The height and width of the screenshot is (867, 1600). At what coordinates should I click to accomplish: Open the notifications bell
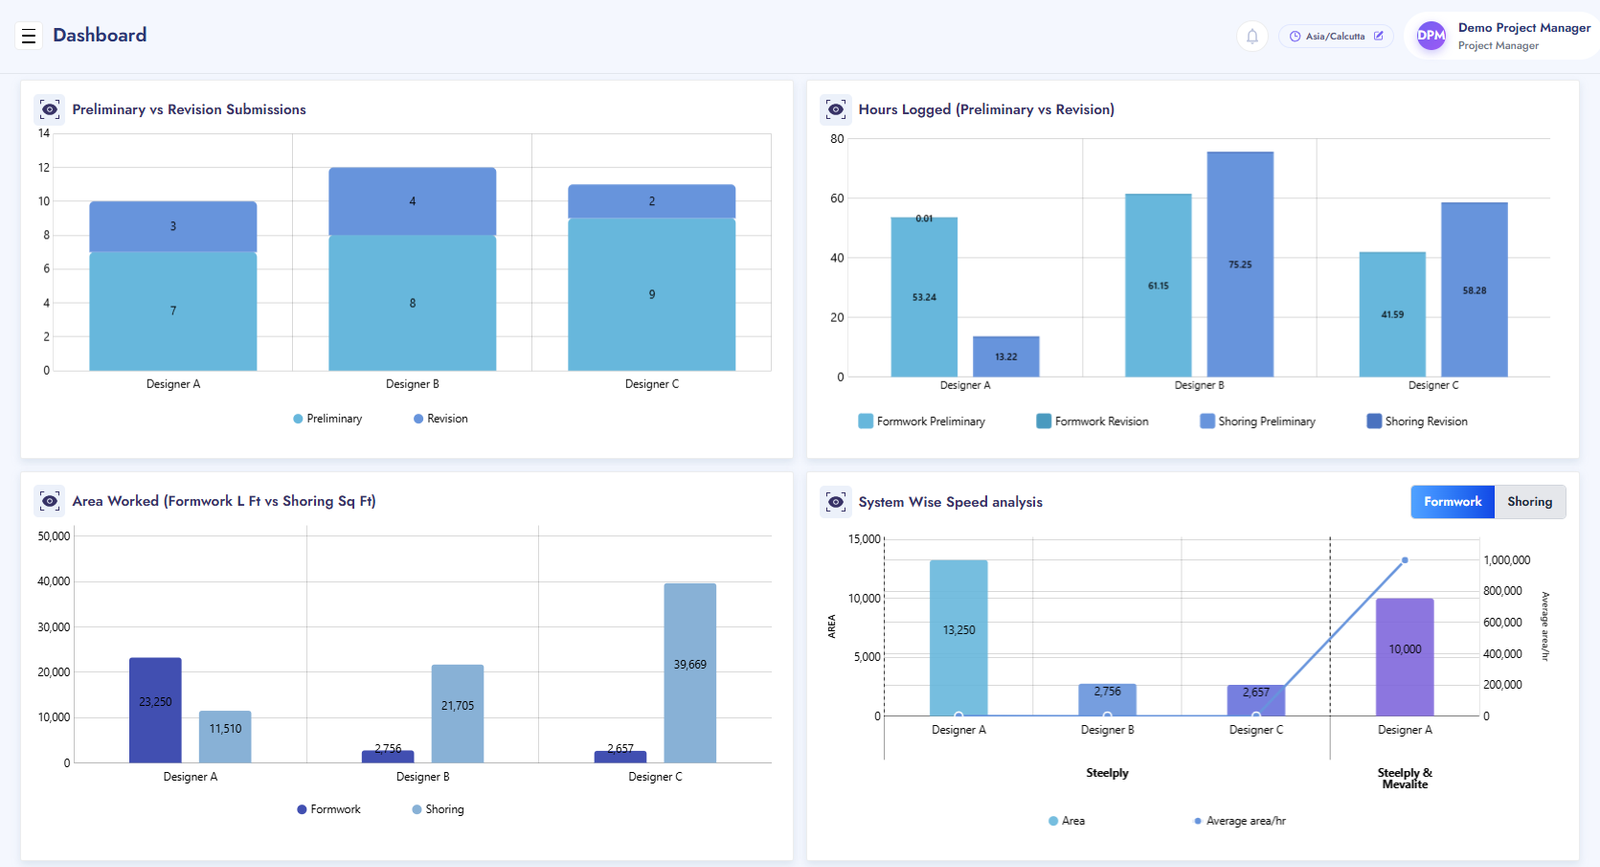click(x=1252, y=36)
